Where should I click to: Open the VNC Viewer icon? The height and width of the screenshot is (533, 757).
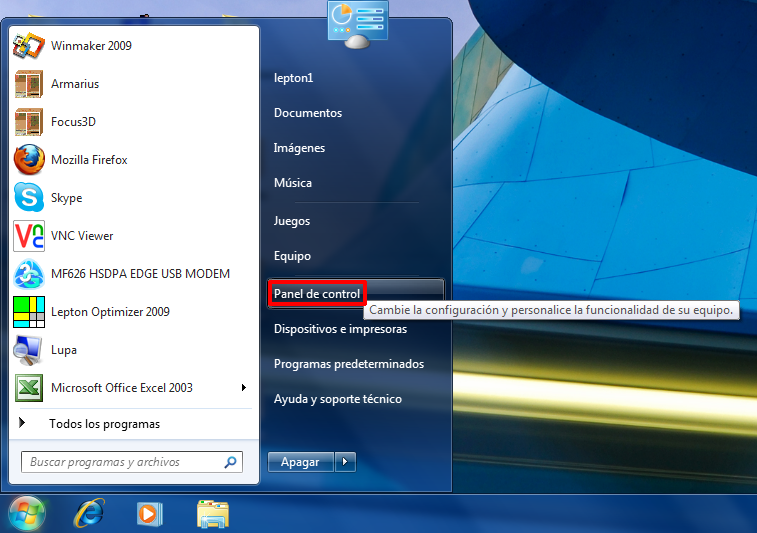point(29,236)
